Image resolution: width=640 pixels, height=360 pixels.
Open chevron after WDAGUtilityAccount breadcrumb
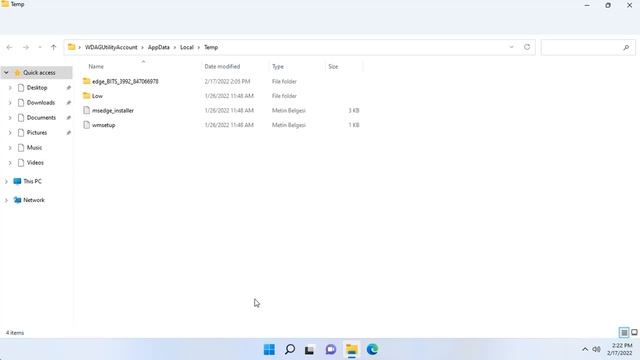(143, 47)
